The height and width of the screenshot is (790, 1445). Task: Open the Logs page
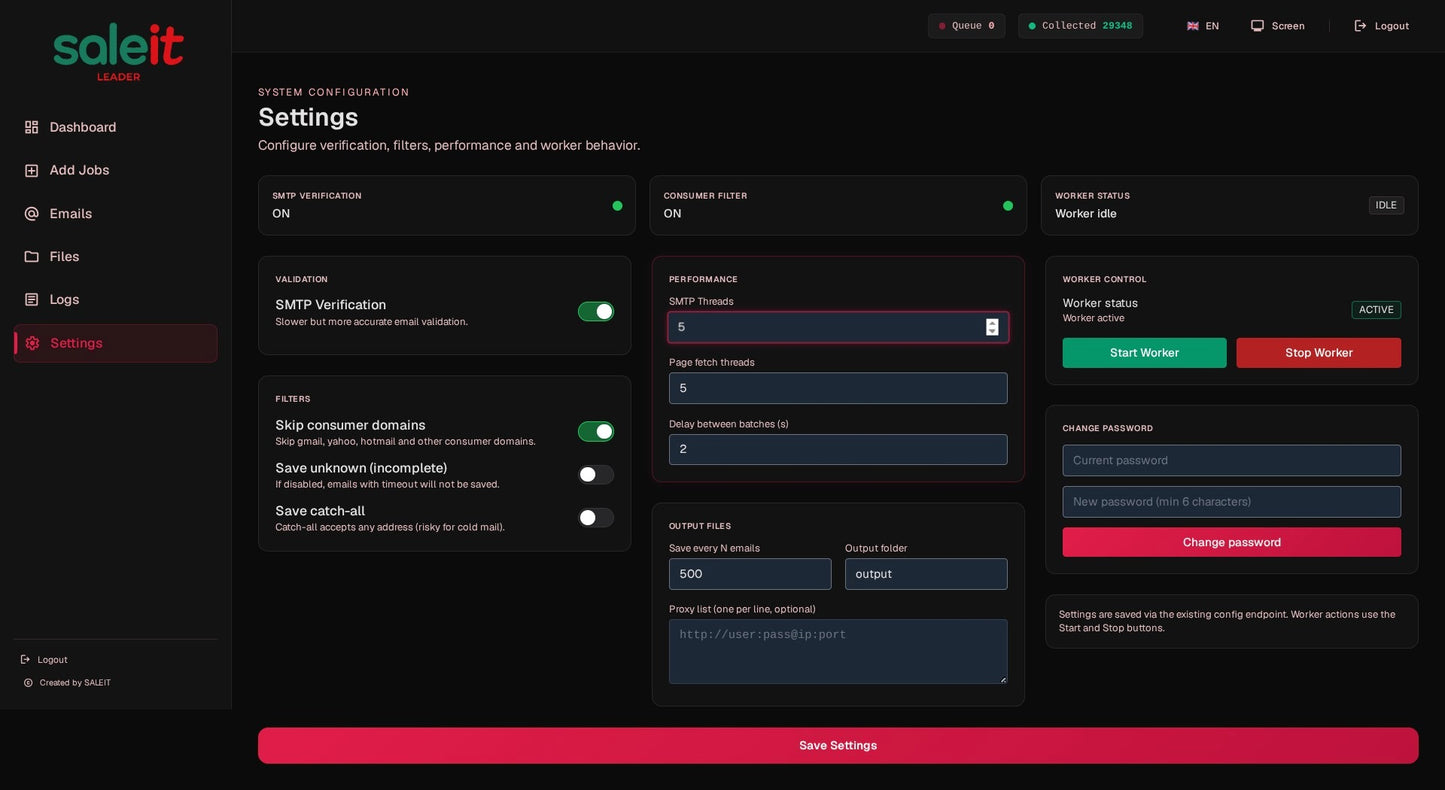[115, 300]
